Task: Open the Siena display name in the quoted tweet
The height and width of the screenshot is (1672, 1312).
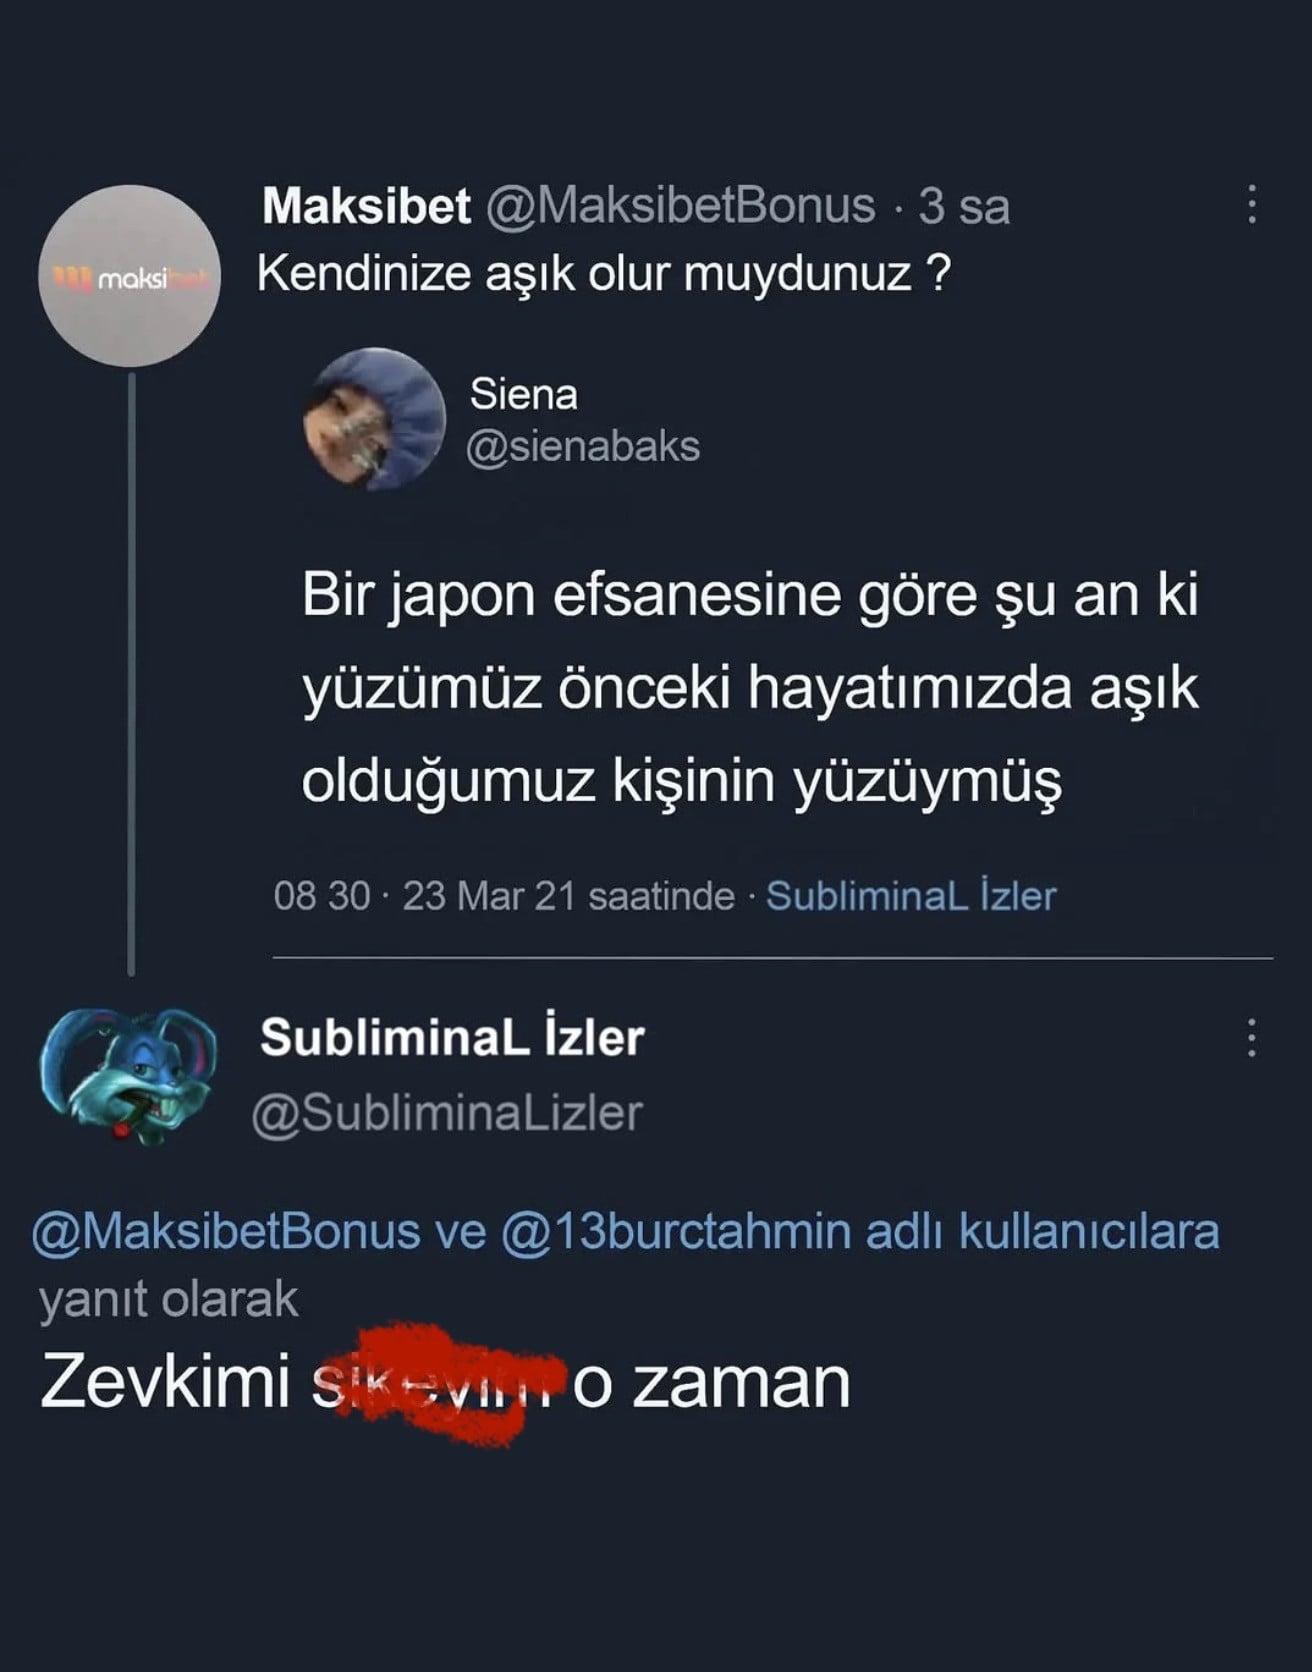Action: tap(524, 394)
